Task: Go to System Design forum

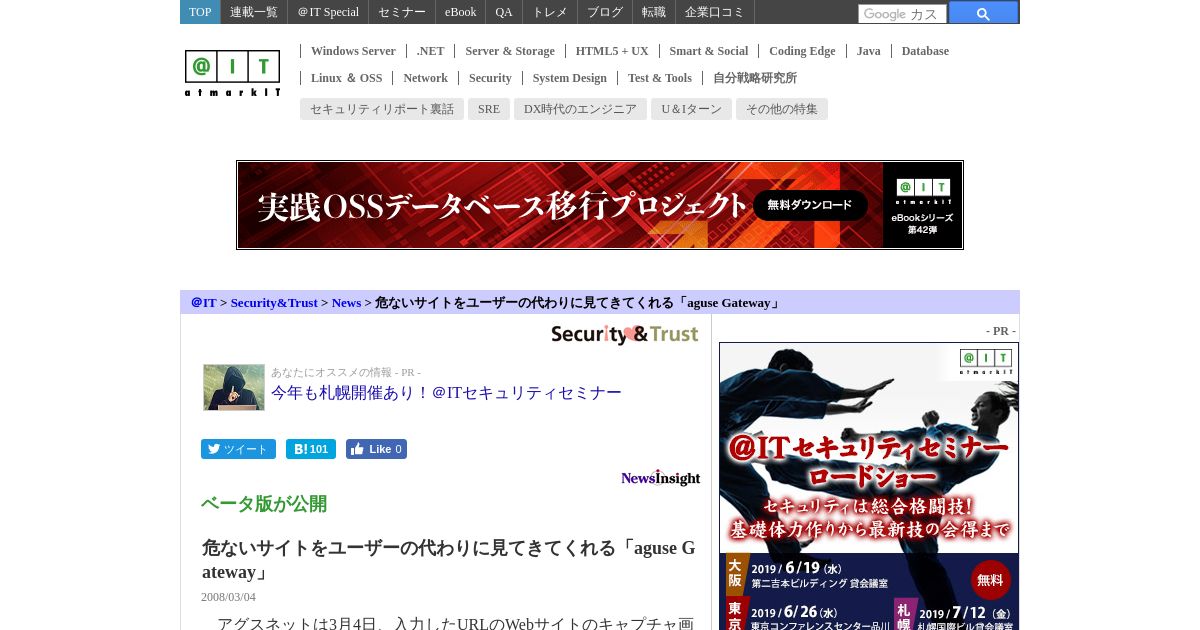Action: pyautogui.click(x=570, y=78)
